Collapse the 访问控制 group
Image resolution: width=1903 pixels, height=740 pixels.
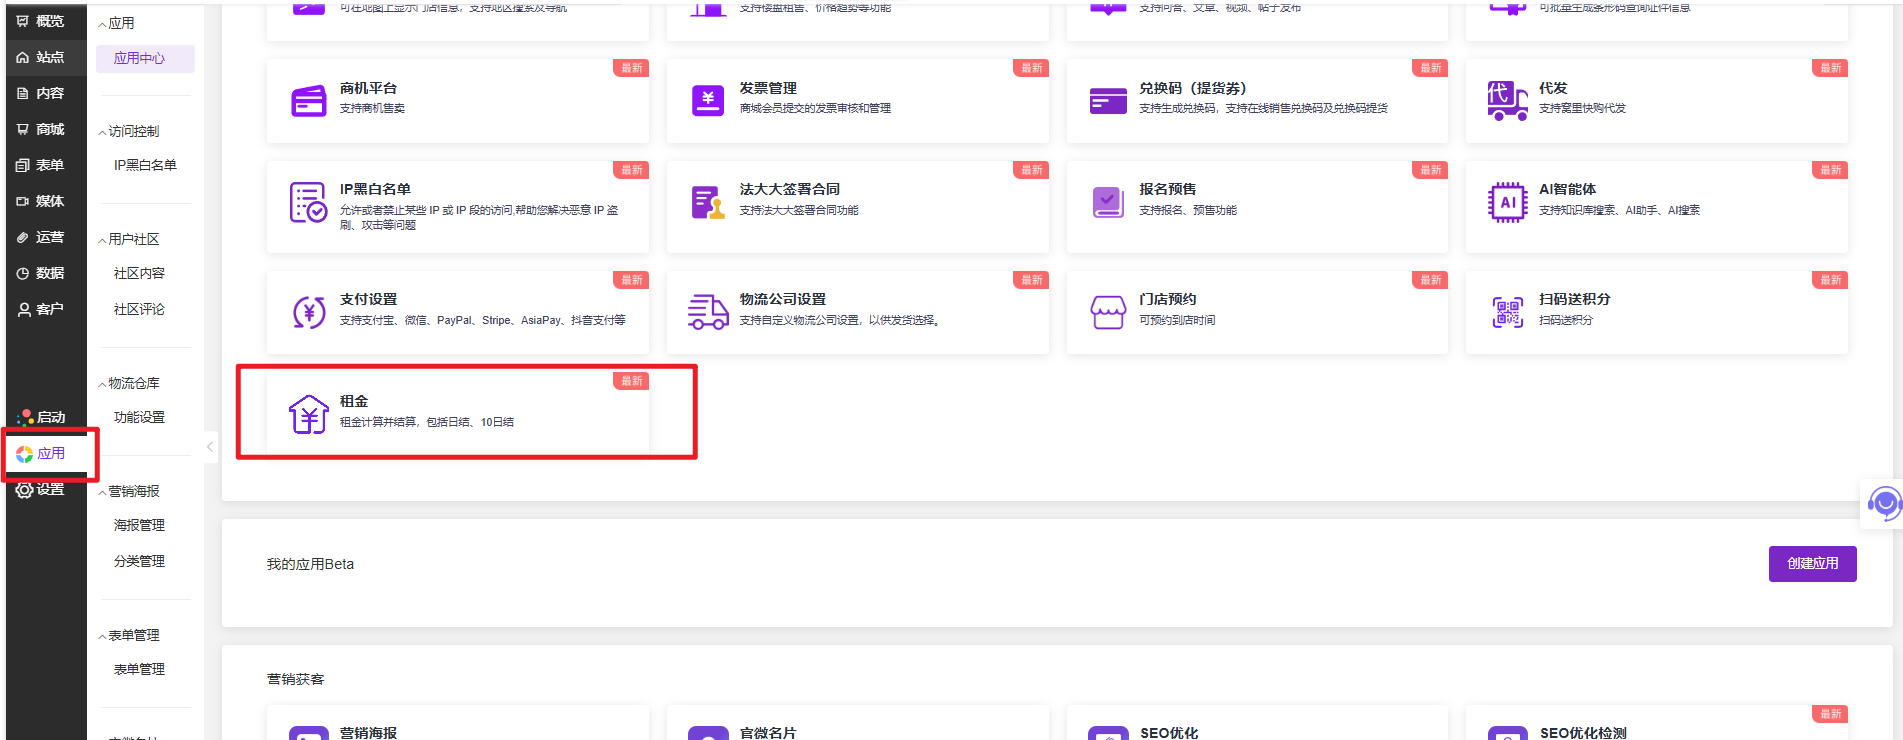[x=102, y=132]
